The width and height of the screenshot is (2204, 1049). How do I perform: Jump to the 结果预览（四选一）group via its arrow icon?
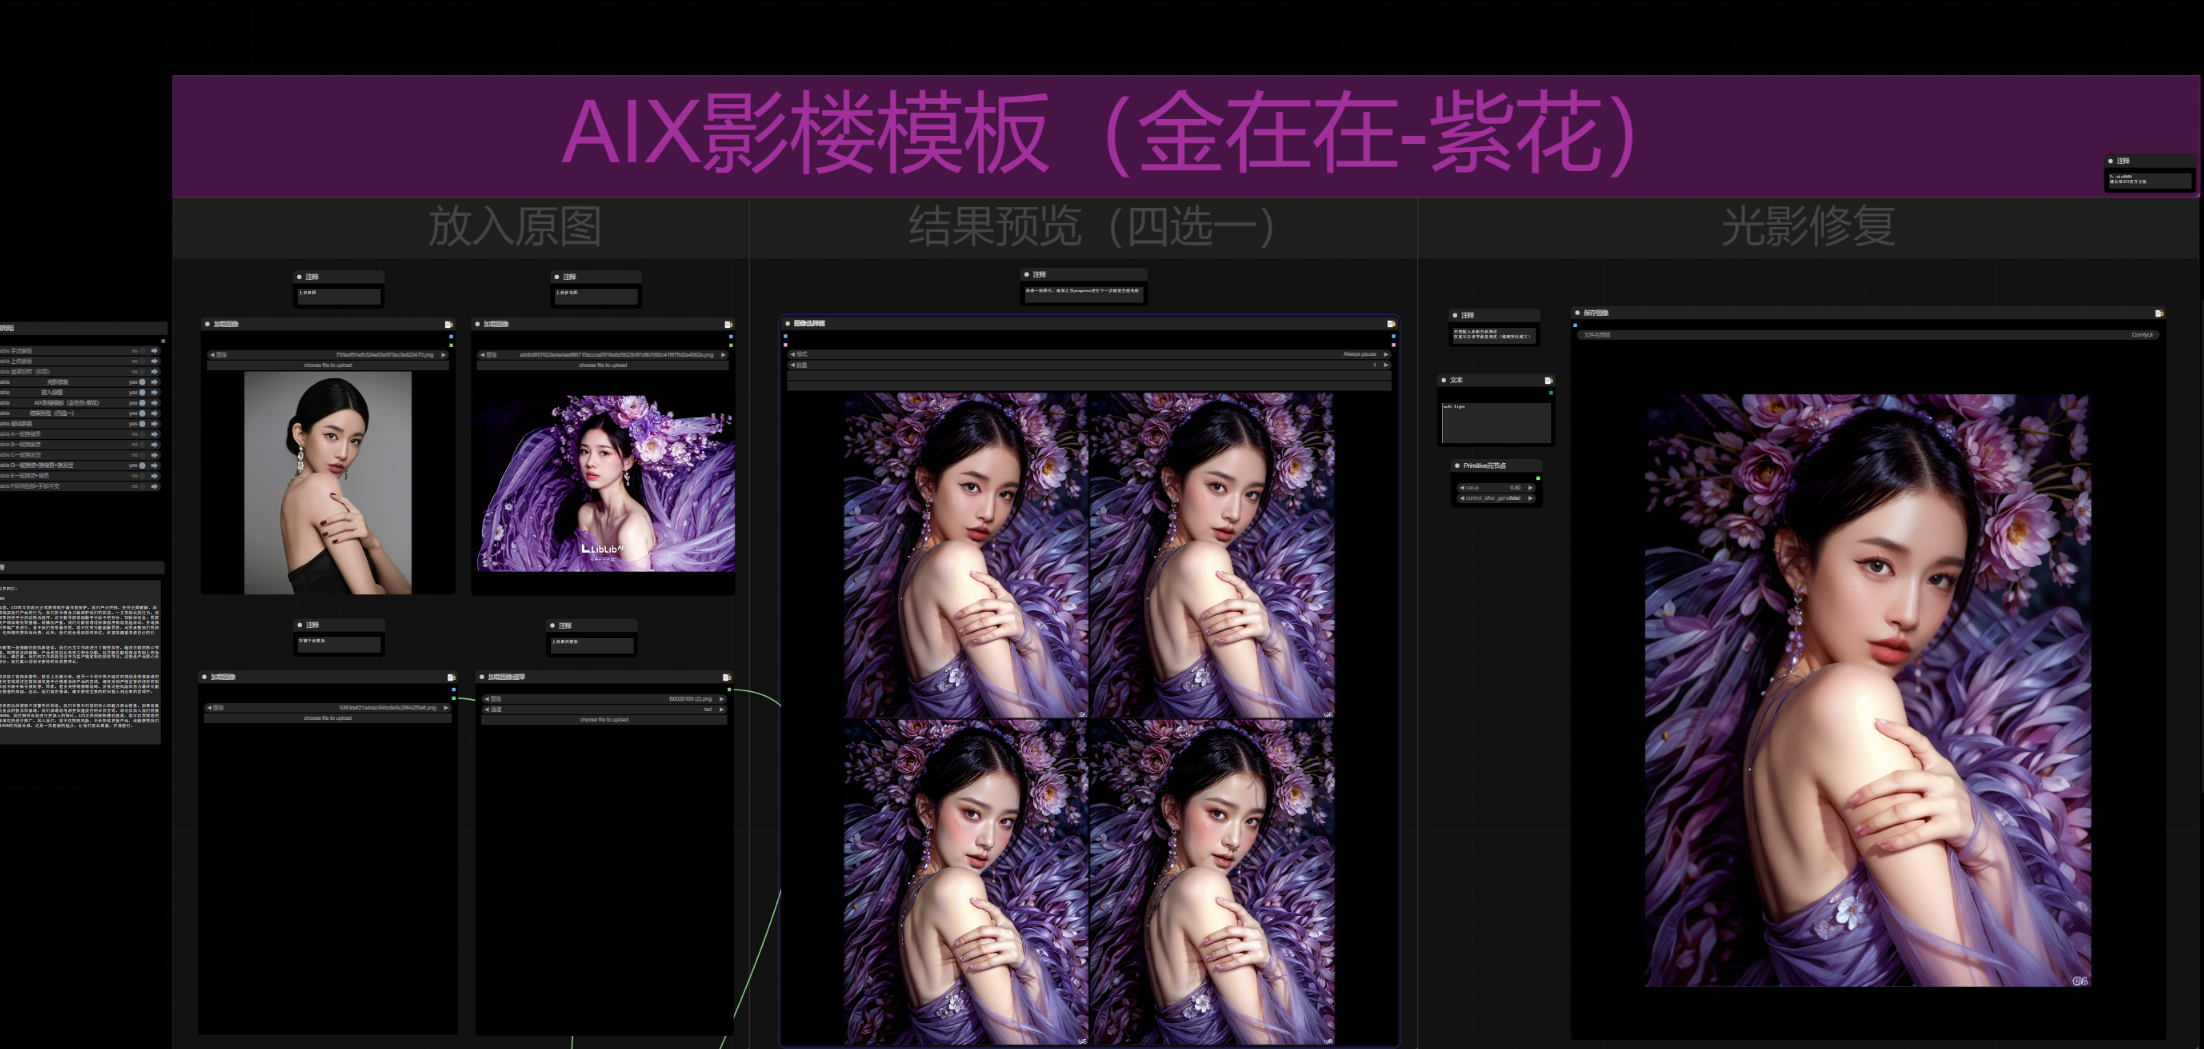[x=154, y=413]
